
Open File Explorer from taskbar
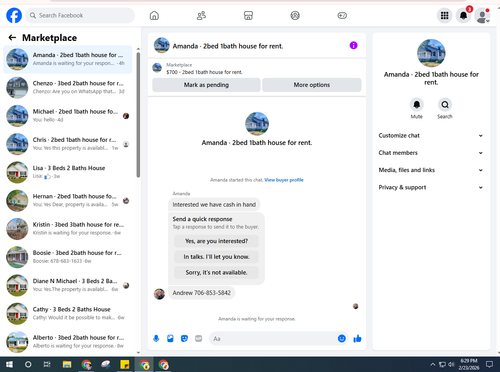point(67,364)
